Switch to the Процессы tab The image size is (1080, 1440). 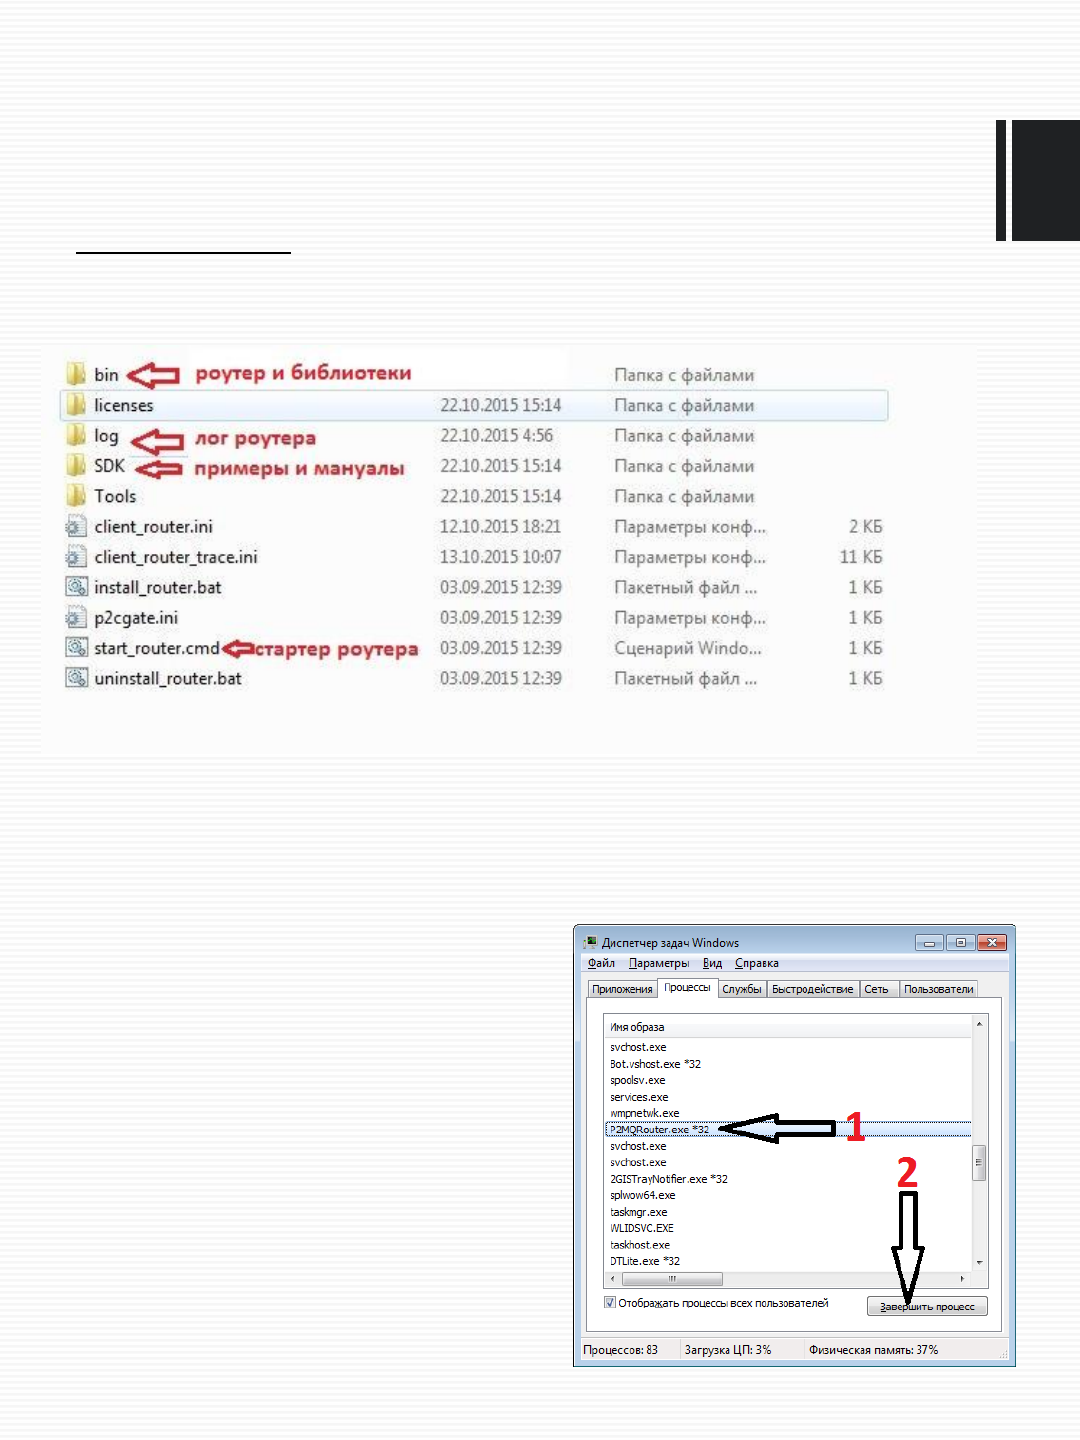(688, 987)
